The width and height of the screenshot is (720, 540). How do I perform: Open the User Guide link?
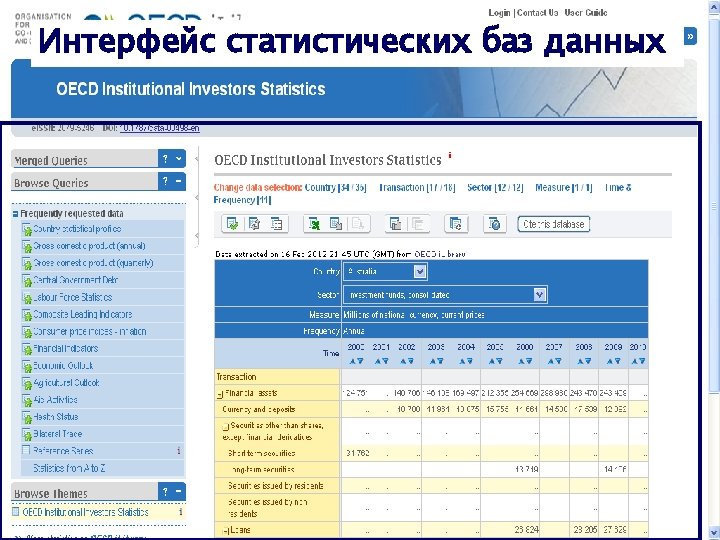click(585, 13)
